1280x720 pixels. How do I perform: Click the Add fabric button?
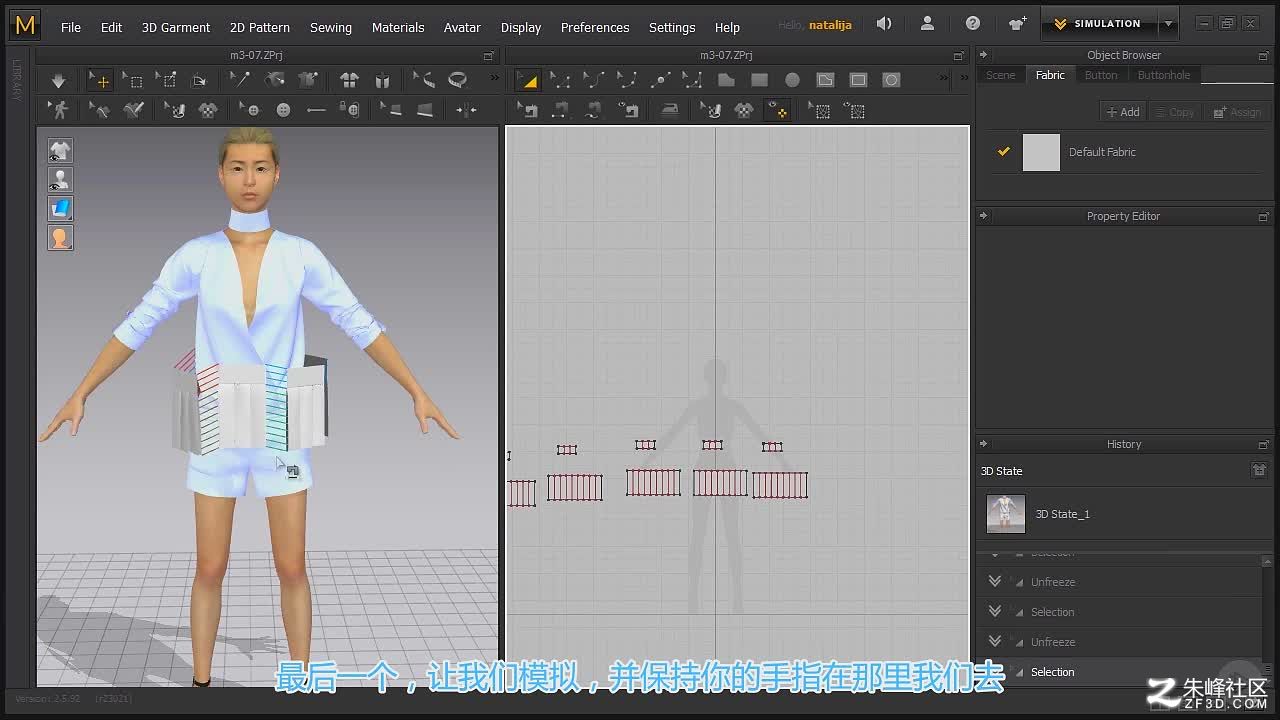1123,112
